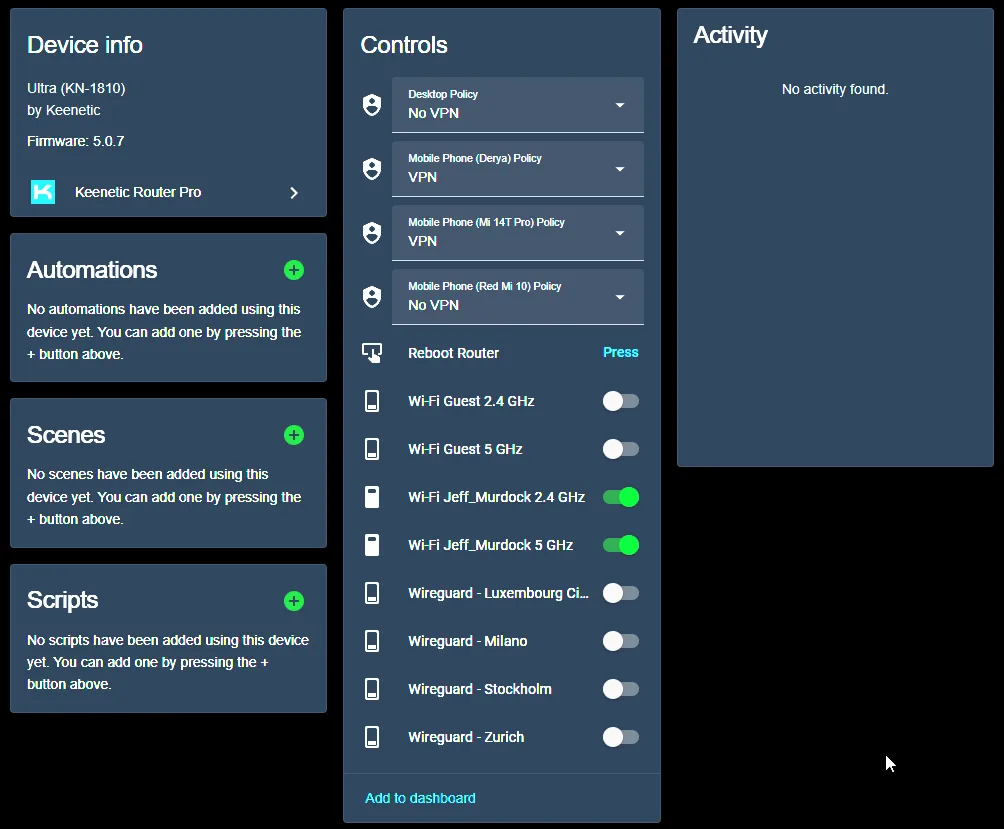
Task: Open the Desktop Policy dropdown
Action: [517, 105]
